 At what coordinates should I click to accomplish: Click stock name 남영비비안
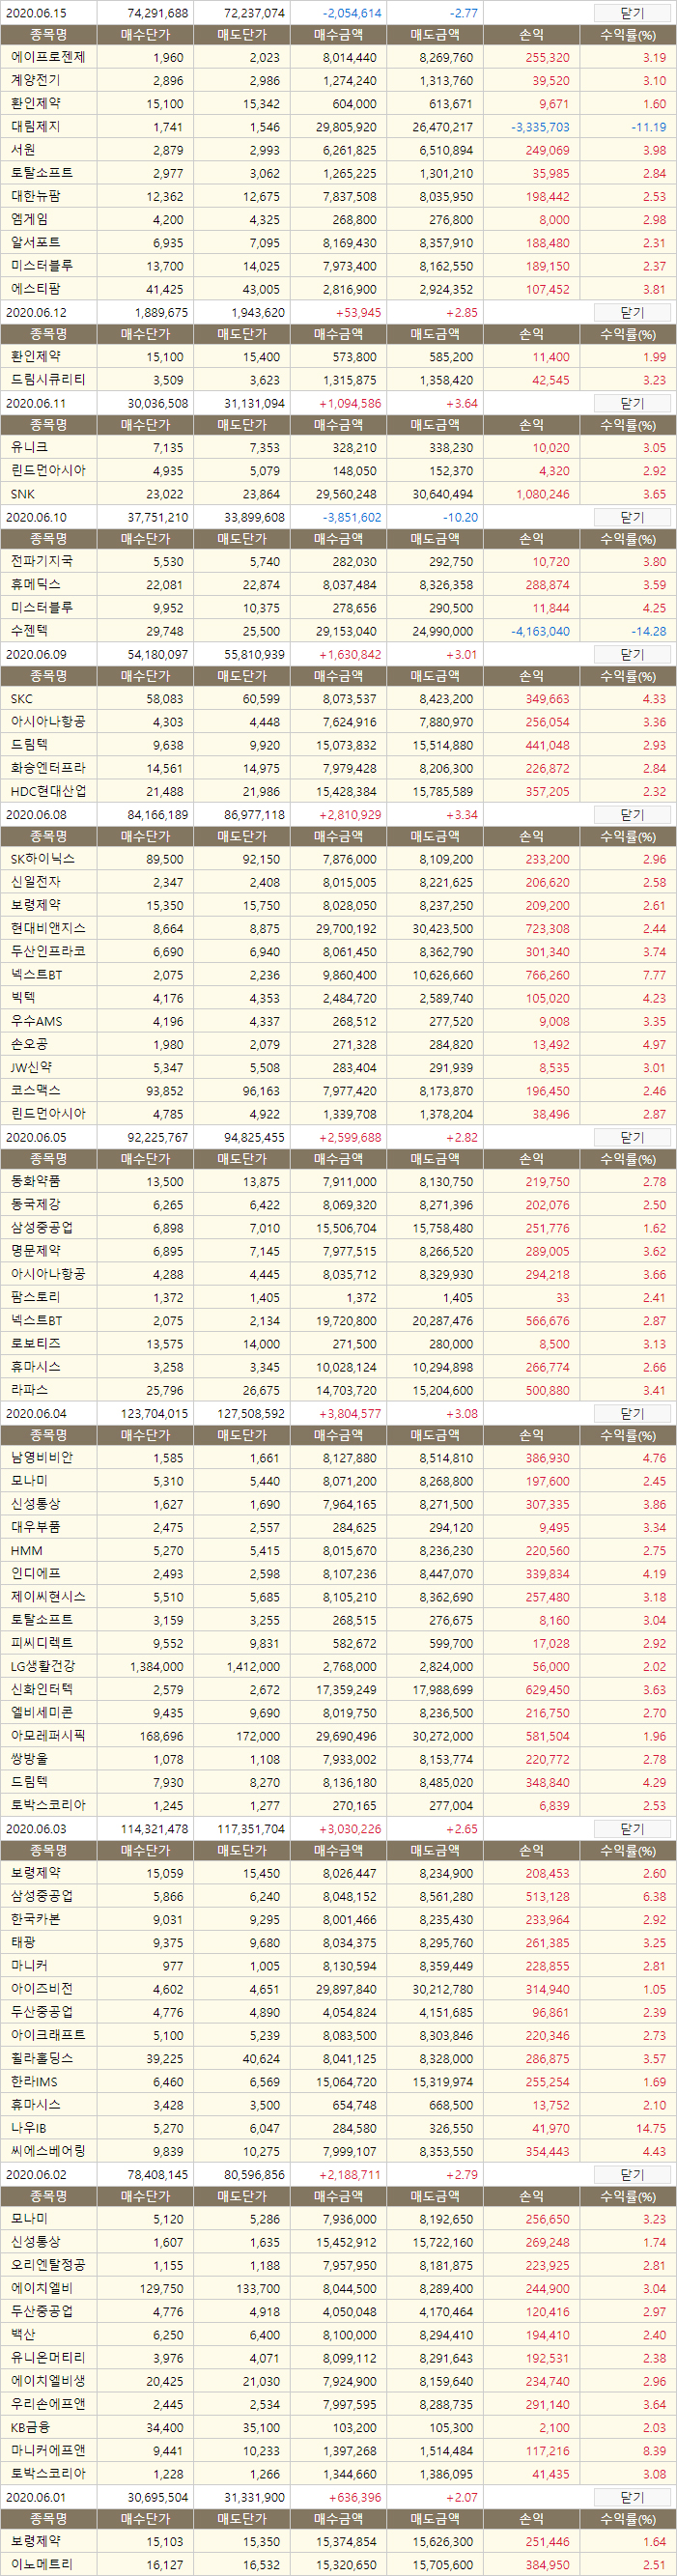pos(41,1457)
